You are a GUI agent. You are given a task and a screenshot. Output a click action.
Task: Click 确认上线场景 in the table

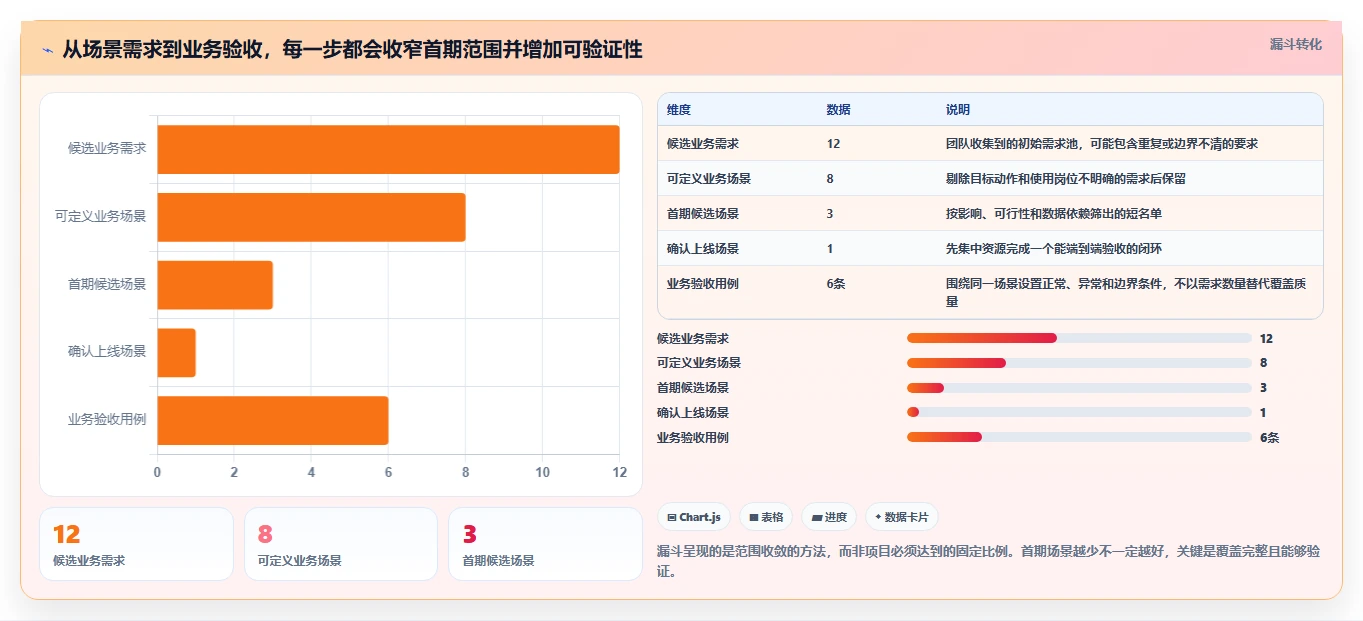703,249
